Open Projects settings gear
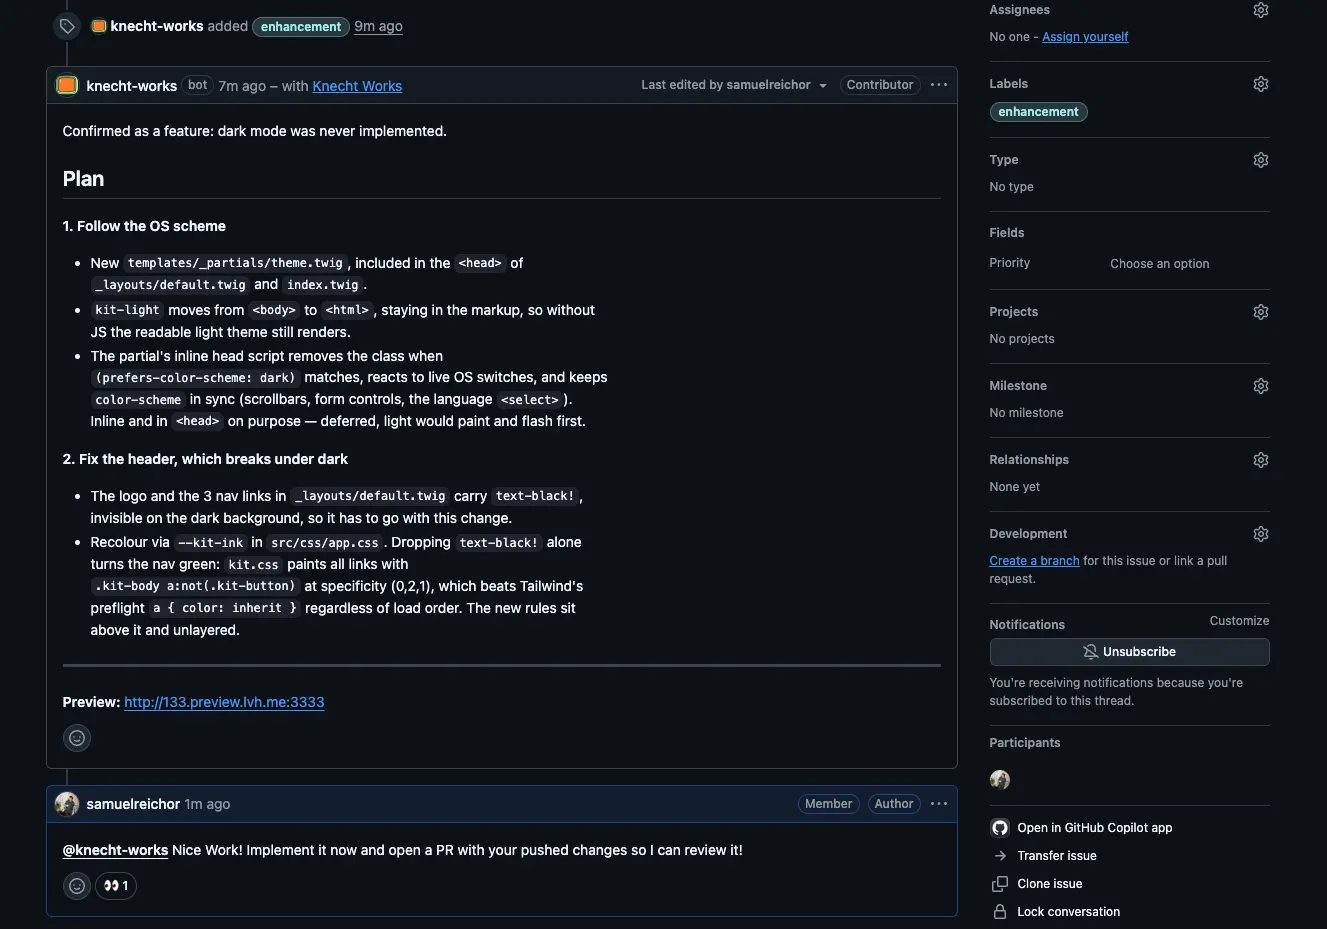Screen dimensions: 1327x929 pyautogui.click(x=1261, y=312)
